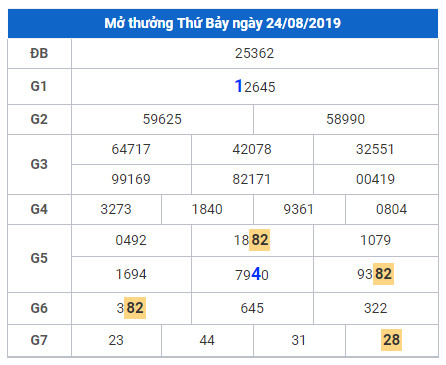Click the G4 number 3273
This screenshot has height=365, width=446.
click(116, 209)
